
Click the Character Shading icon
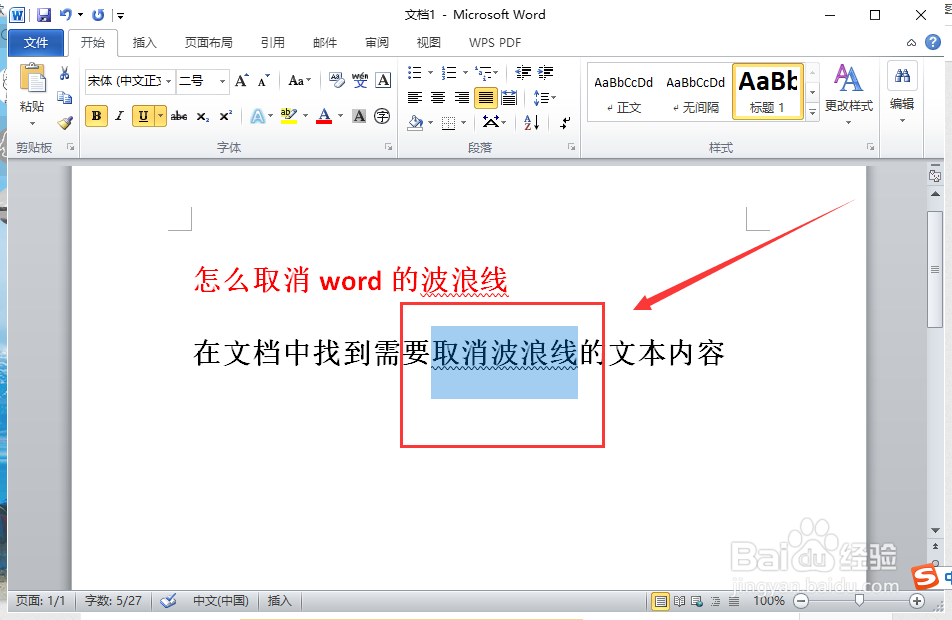[359, 116]
